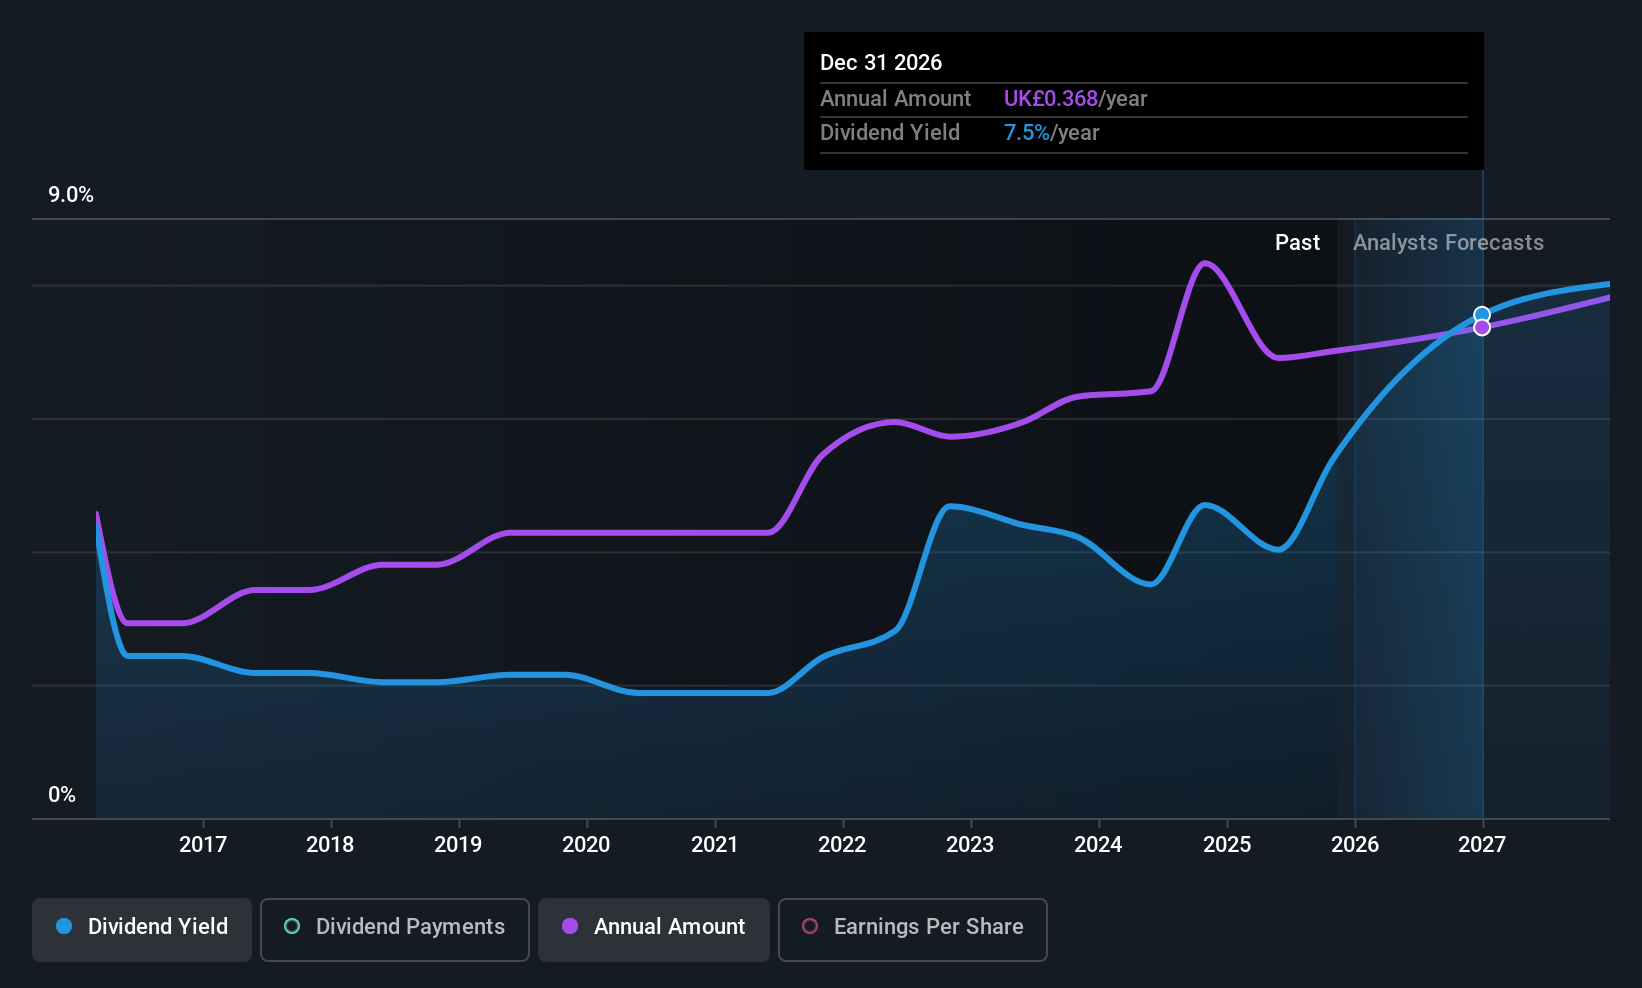The image size is (1642, 988).
Task: Click the blue Dividend Yield legend dot
Action: (x=65, y=927)
